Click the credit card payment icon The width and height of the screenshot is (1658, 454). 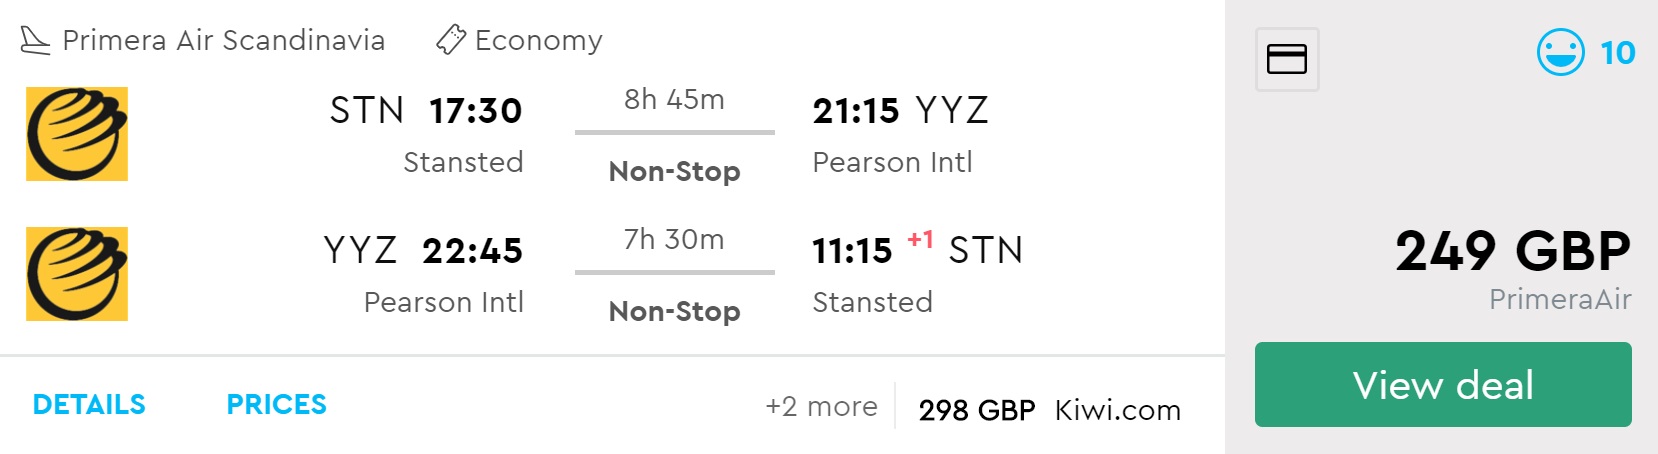1287,59
